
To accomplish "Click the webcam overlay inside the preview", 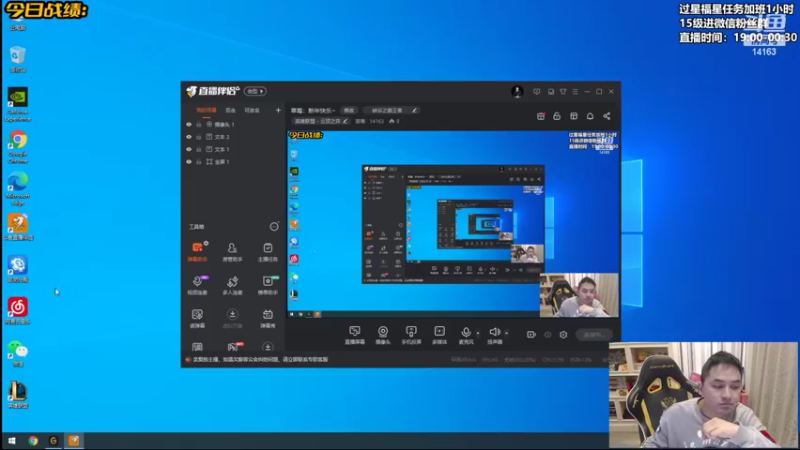I will point(579,295).
